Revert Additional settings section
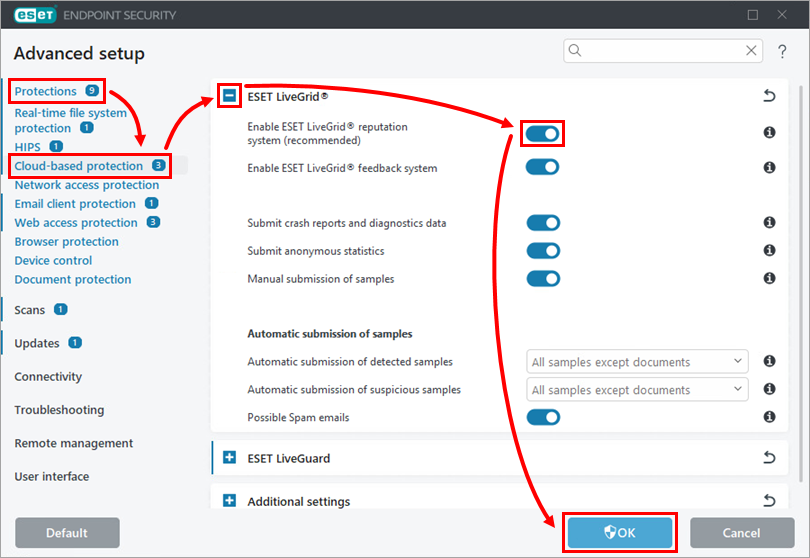 769,500
